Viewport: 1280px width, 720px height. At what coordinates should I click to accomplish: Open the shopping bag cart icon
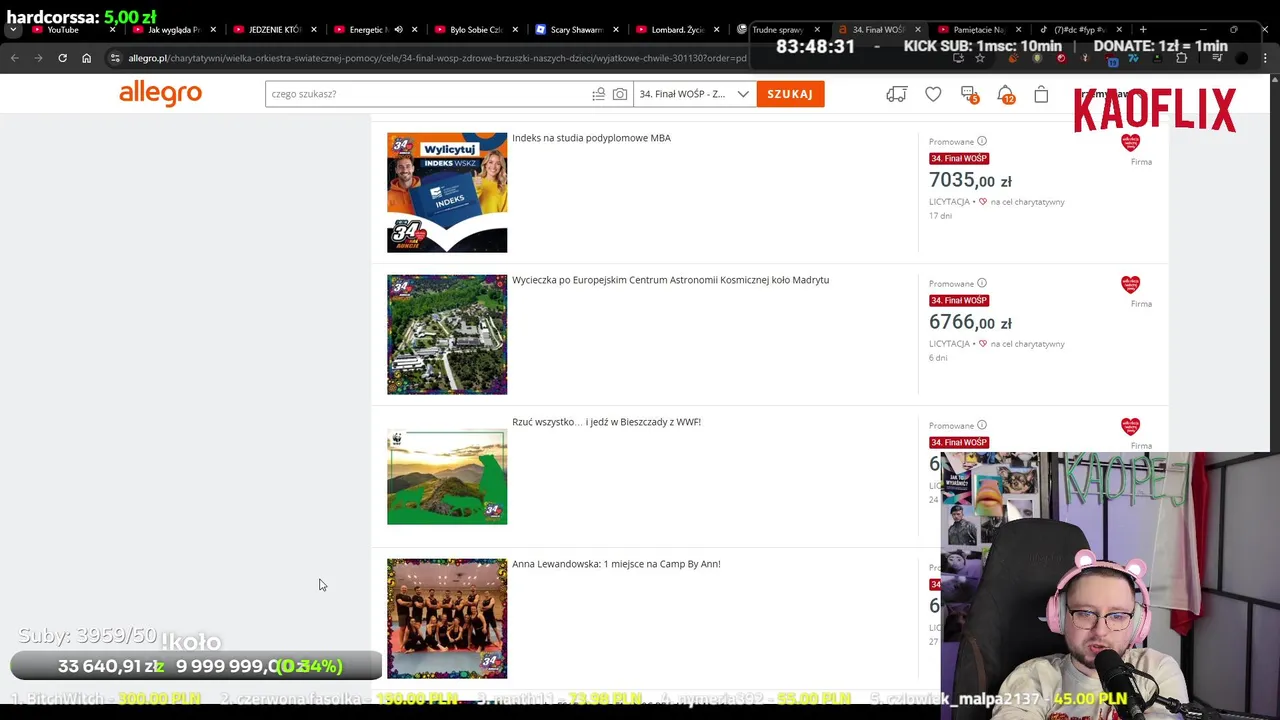tap(1041, 94)
